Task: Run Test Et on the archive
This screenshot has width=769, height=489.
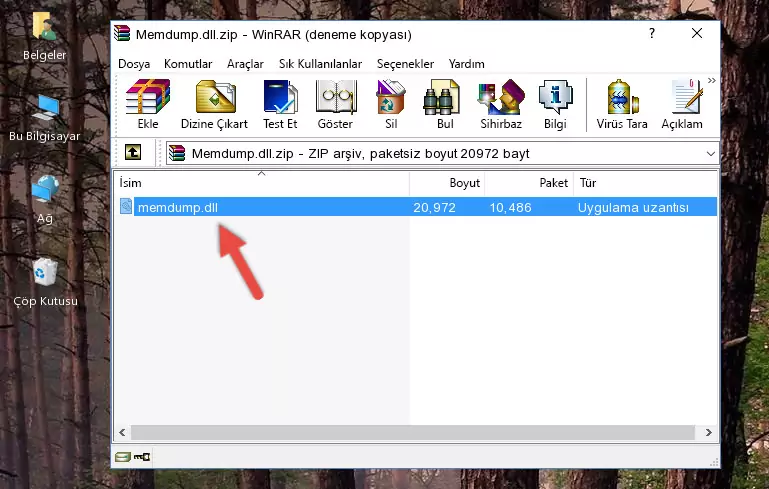Action: tap(280, 104)
